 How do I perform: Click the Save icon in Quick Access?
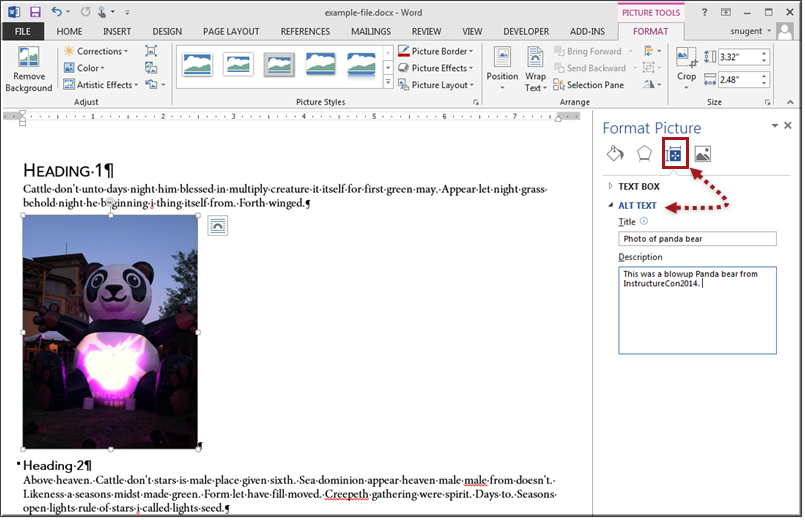[35, 12]
